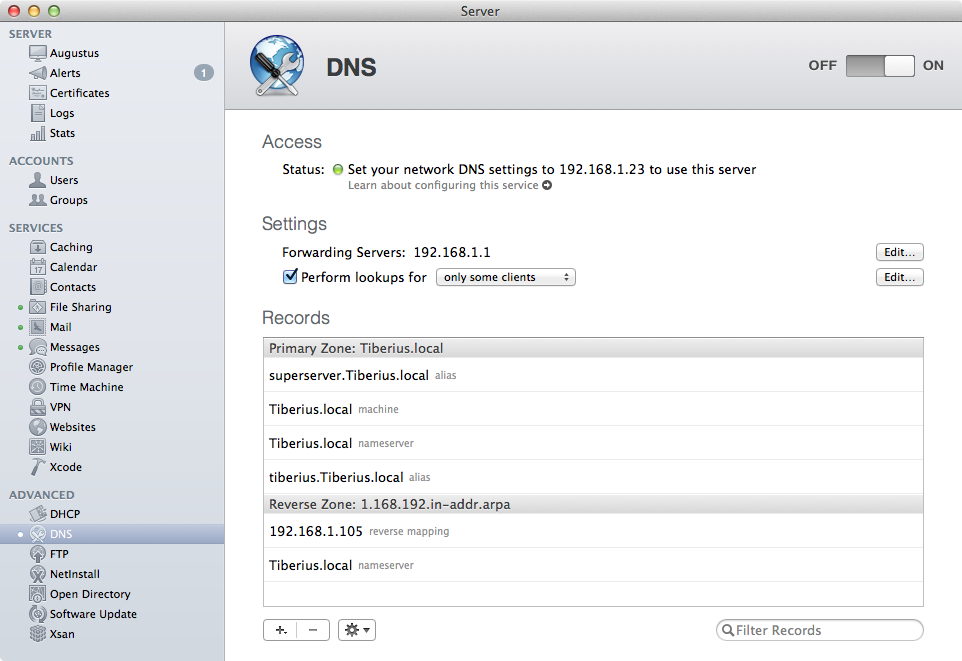Select the Groups account icon

37,200
